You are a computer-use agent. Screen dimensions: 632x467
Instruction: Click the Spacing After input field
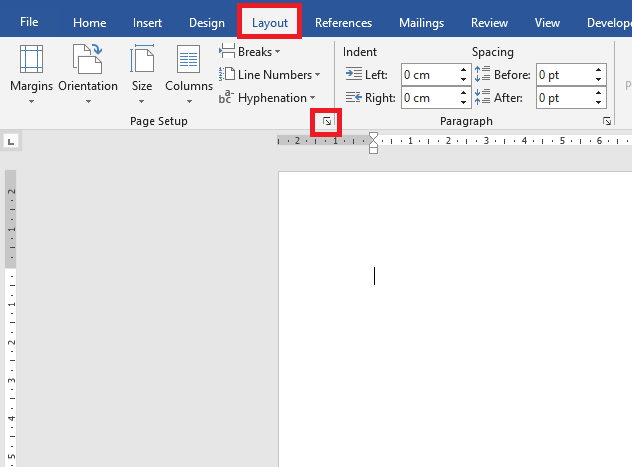(564, 98)
